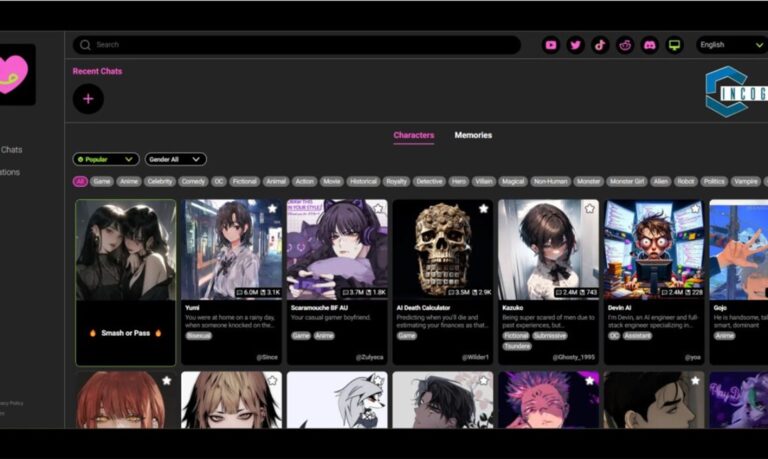
Task: Open creator profile @Ghosty_1995
Action: [x=574, y=357]
